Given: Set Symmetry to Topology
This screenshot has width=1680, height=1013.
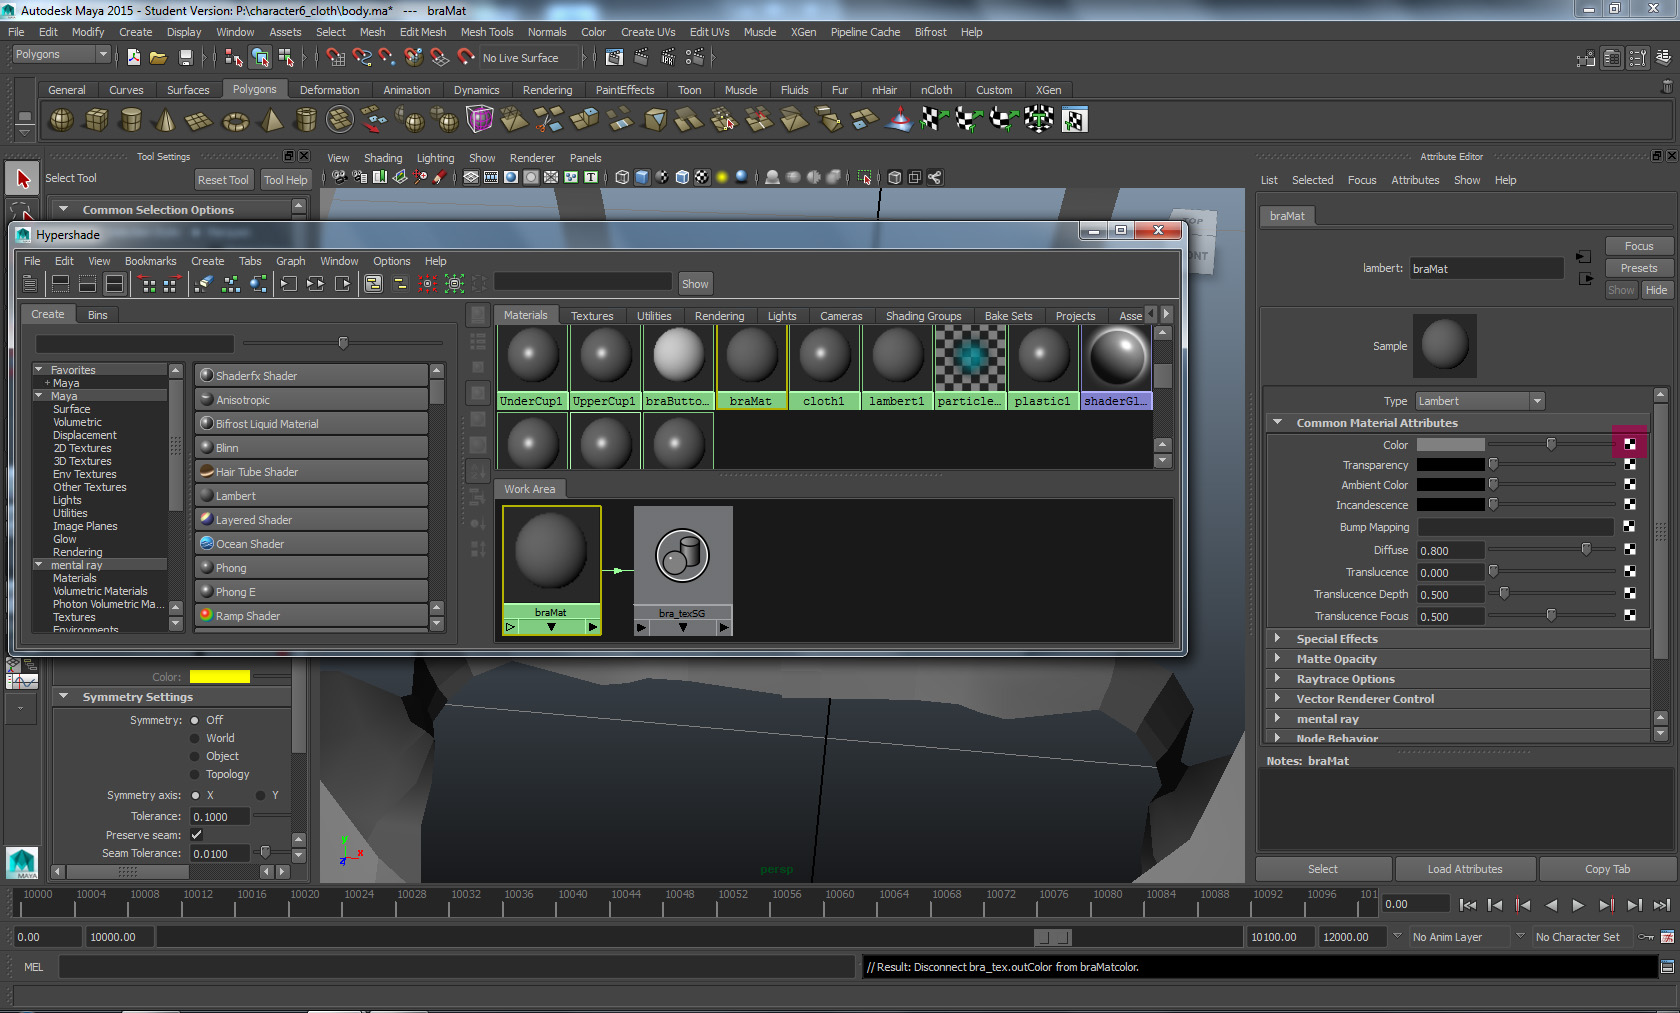Looking at the screenshot, I should pyautogui.click(x=195, y=774).
